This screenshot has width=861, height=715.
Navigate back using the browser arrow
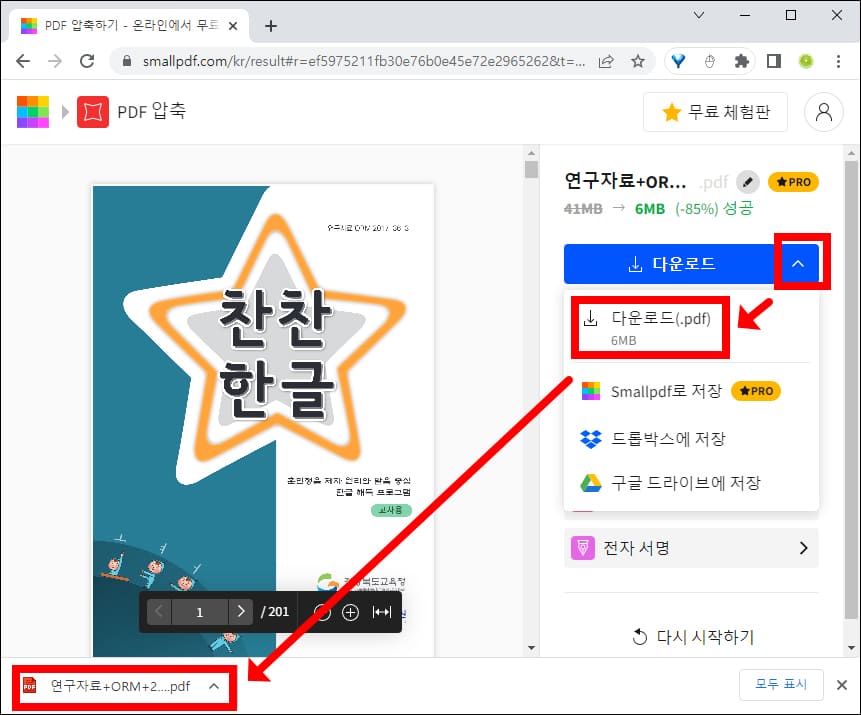pyautogui.click(x=23, y=61)
